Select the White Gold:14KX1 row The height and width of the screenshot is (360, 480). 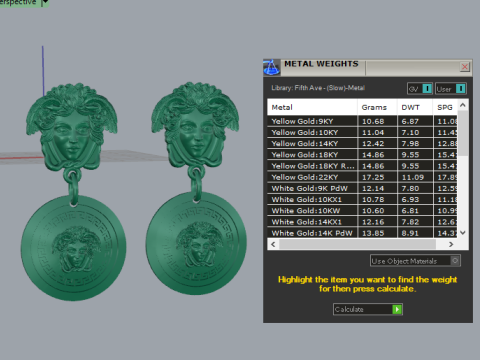[x=362, y=222]
